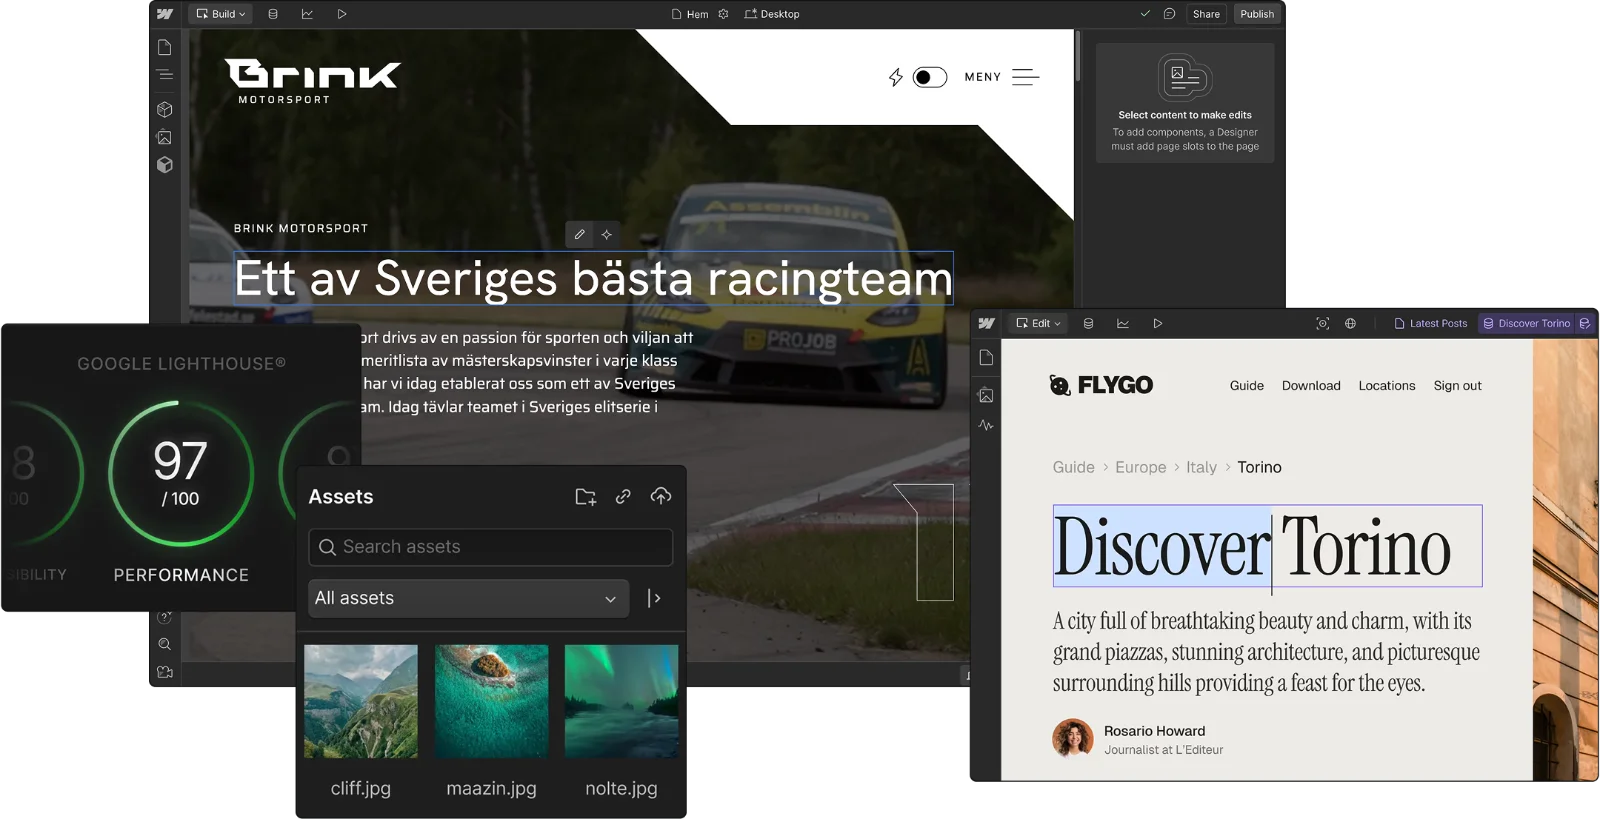Select the maazin.jpg thumbnail
Viewport: 1600px width, 819px height.
click(x=491, y=701)
